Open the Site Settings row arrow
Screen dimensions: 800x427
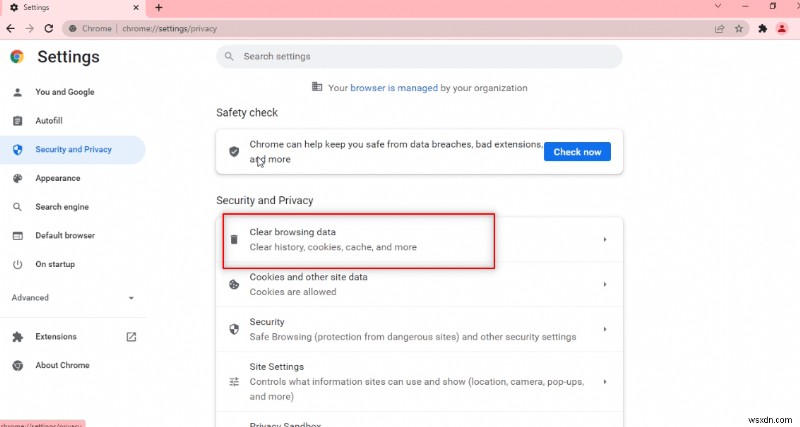(604, 381)
